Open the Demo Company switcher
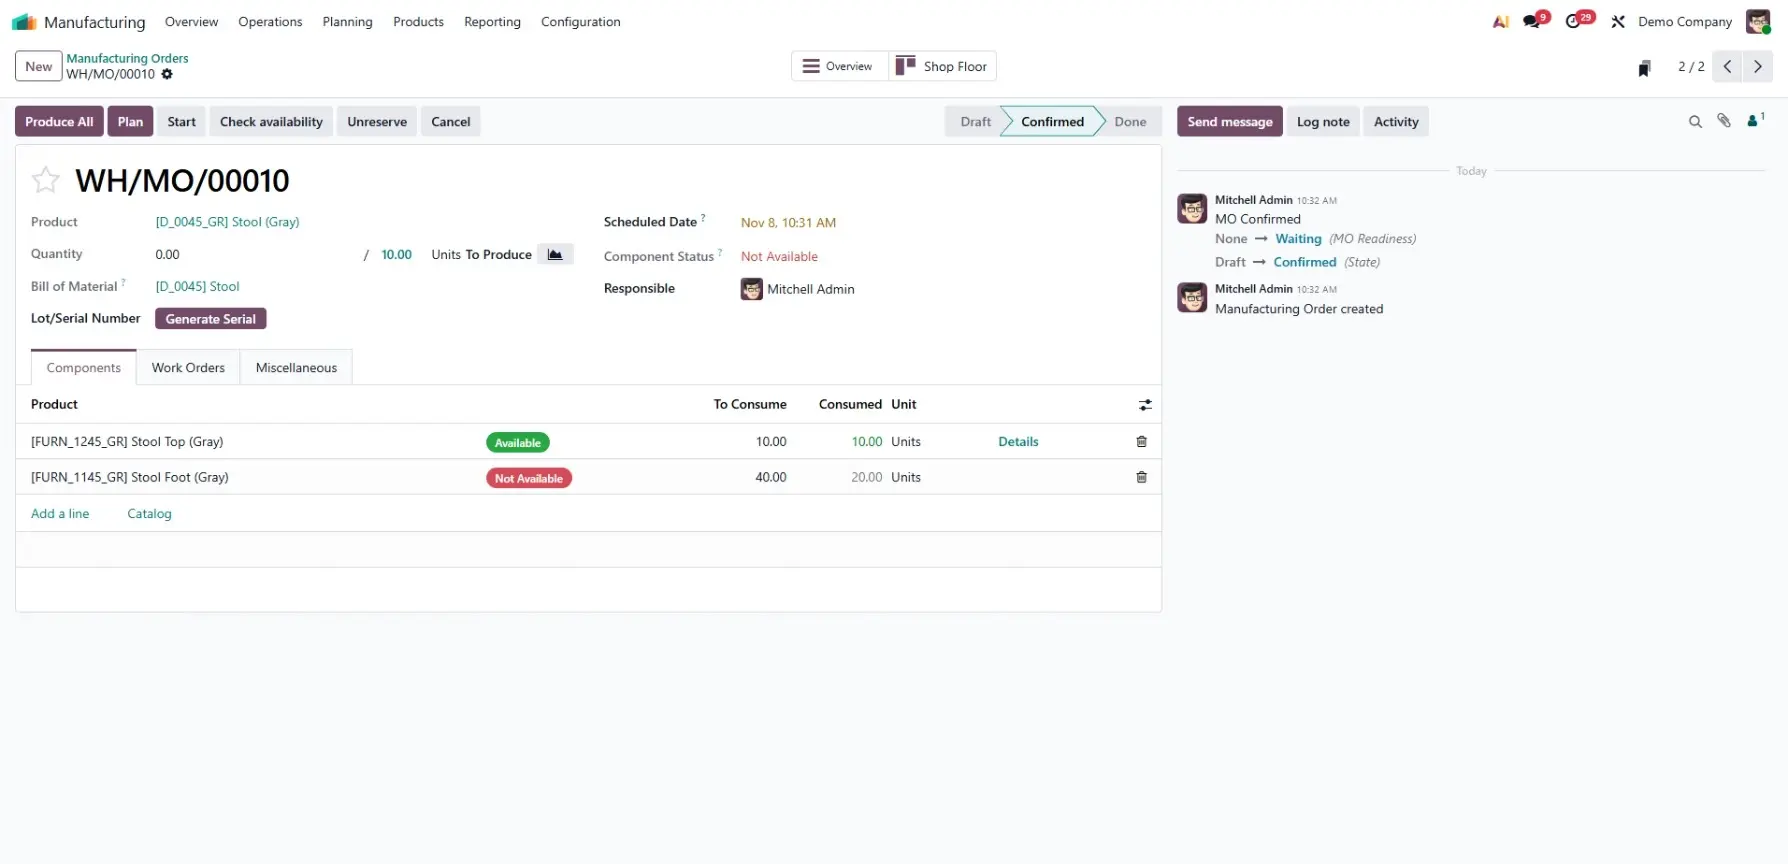This screenshot has width=1788, height=864. coord(1684,22)
